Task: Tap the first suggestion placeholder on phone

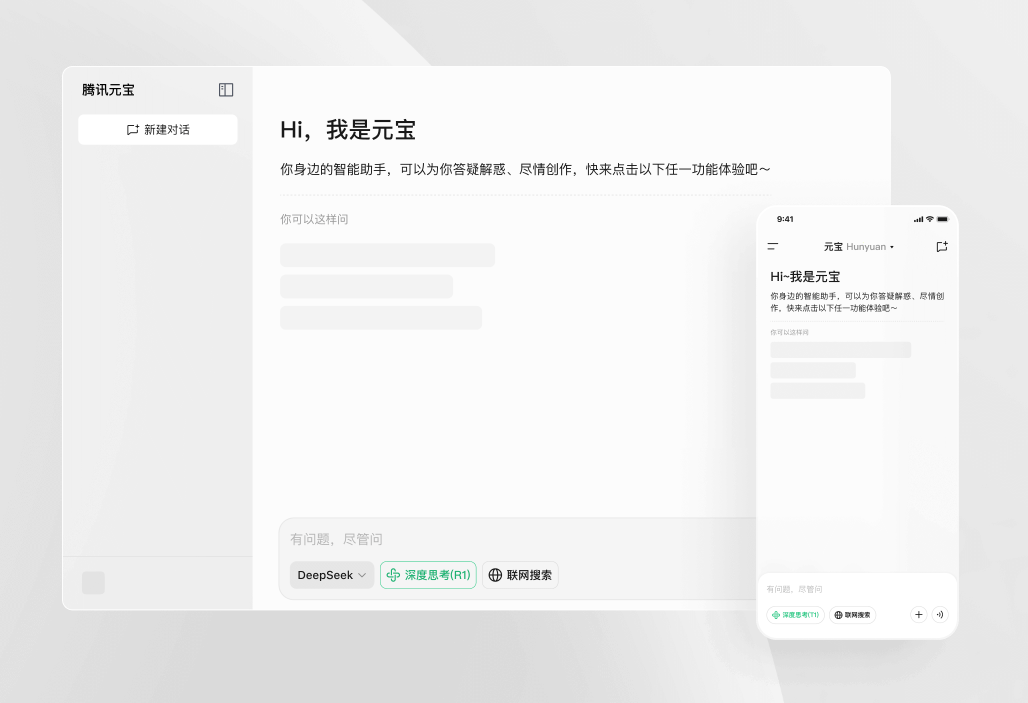Action: point(840,350)
